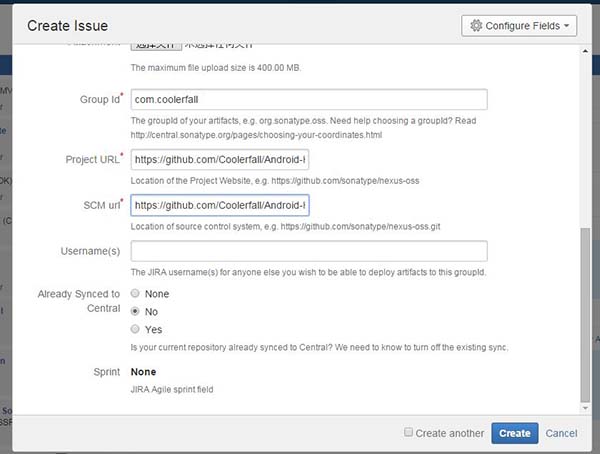Click the Sprint field value None

[x=145, y=371]
